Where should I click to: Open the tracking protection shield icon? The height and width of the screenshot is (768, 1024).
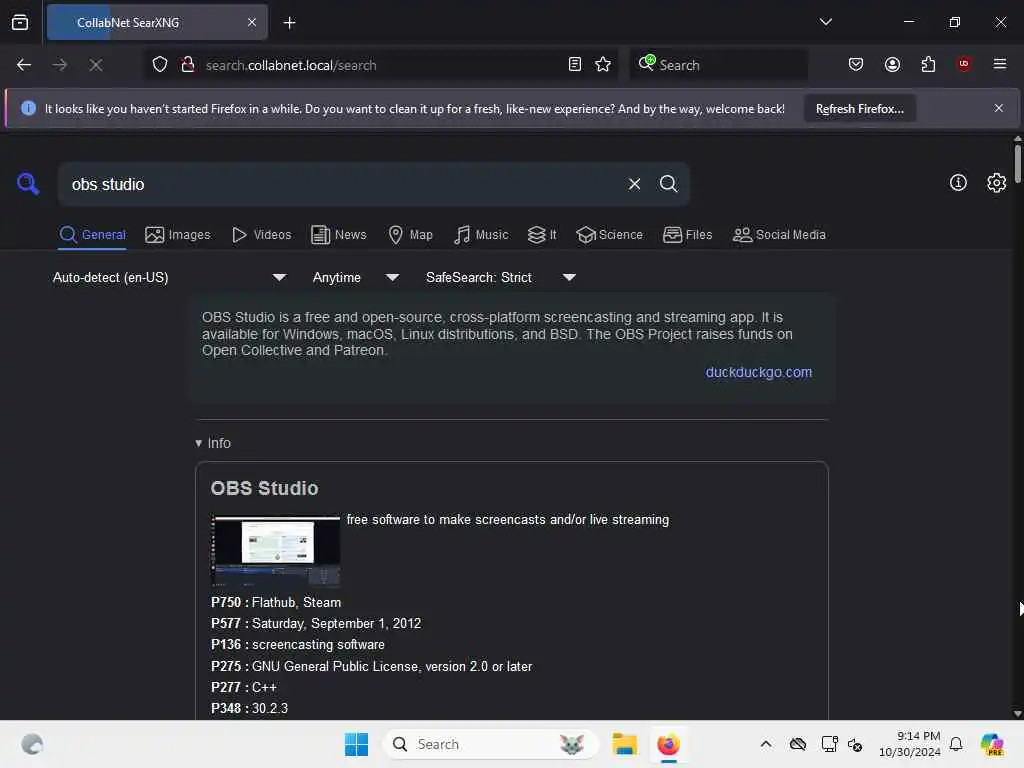tap(160, 65)
